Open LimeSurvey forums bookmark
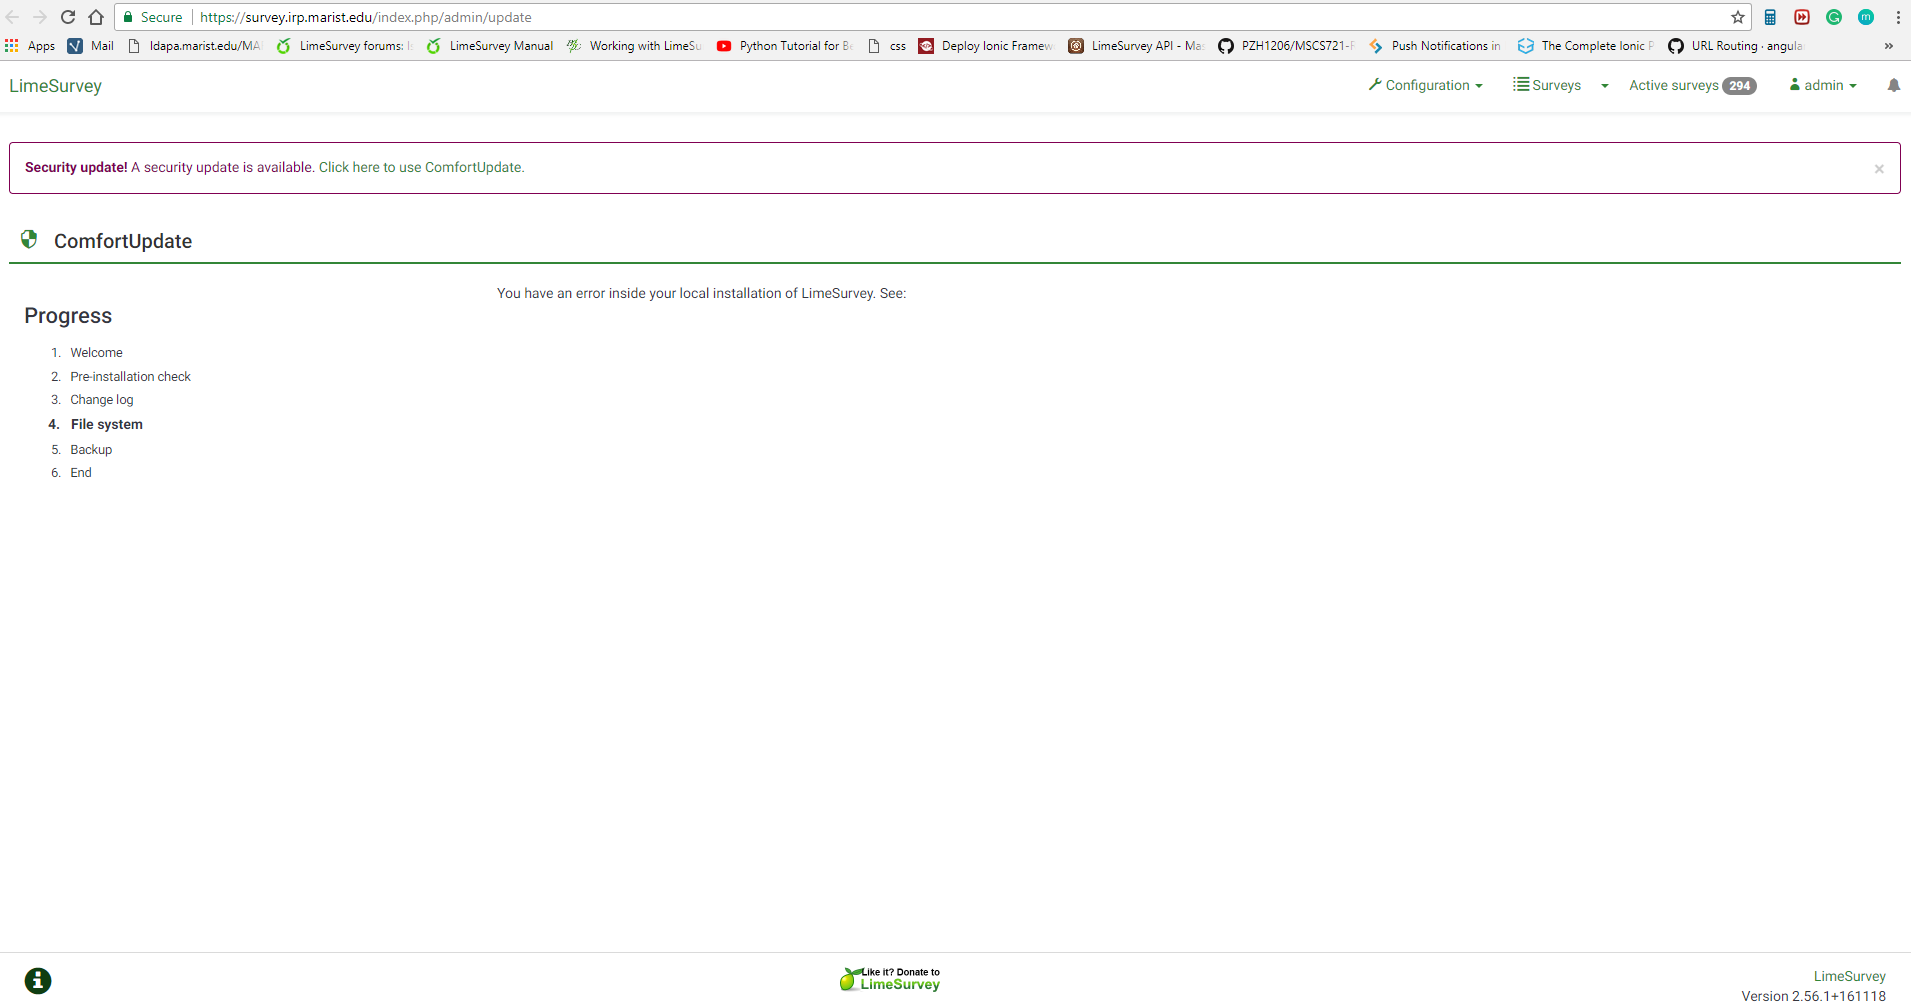 (344, 46)
